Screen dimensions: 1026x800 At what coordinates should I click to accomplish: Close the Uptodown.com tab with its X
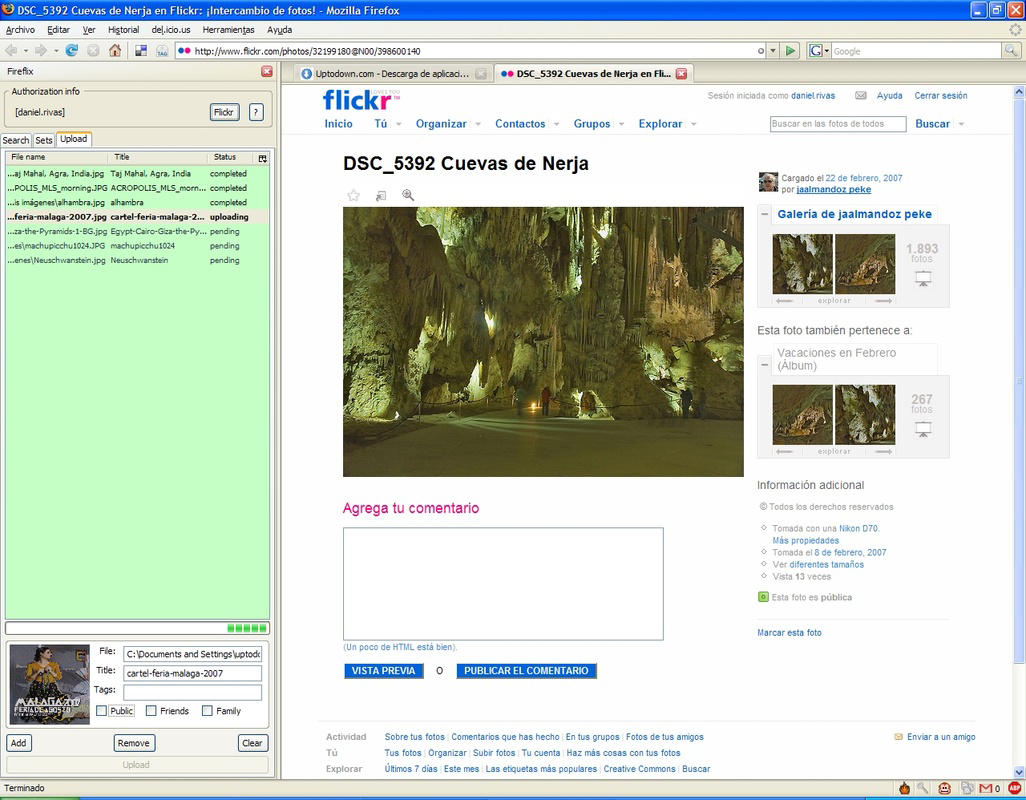(481, 74)
